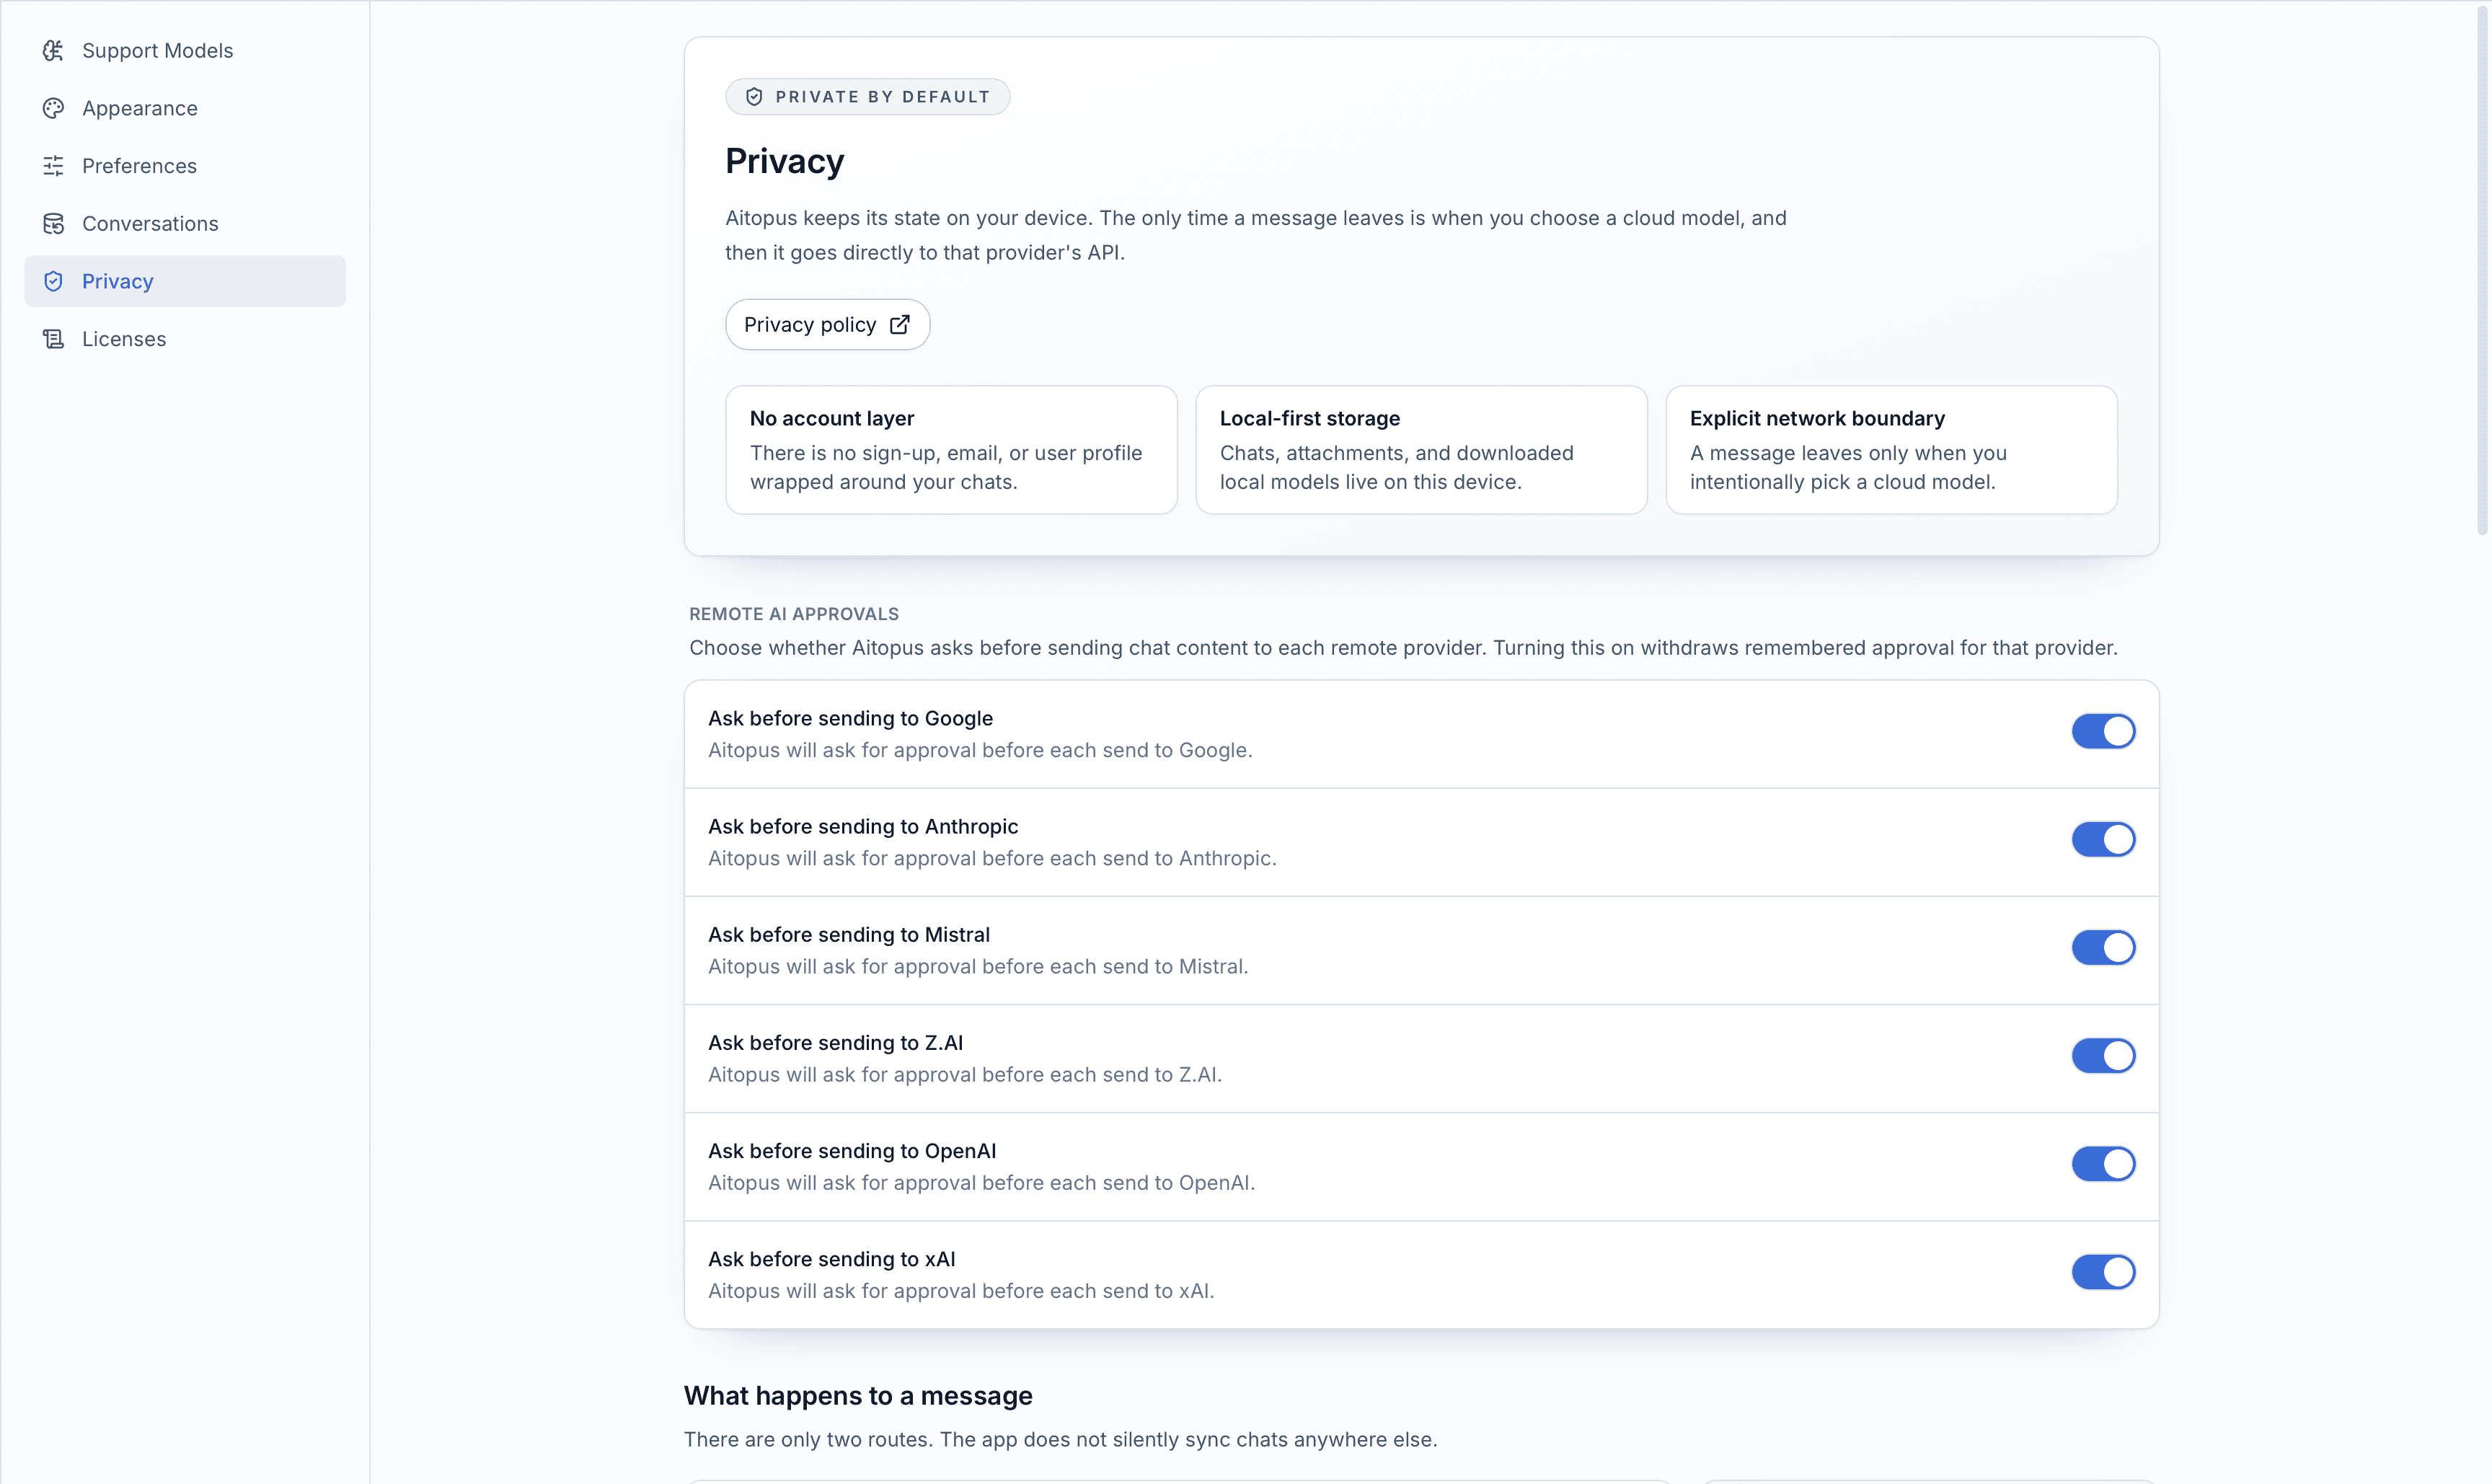Click the Appearance palette icon
The height and width of the screenshot is (1484, 2492).
coord(53,108)
